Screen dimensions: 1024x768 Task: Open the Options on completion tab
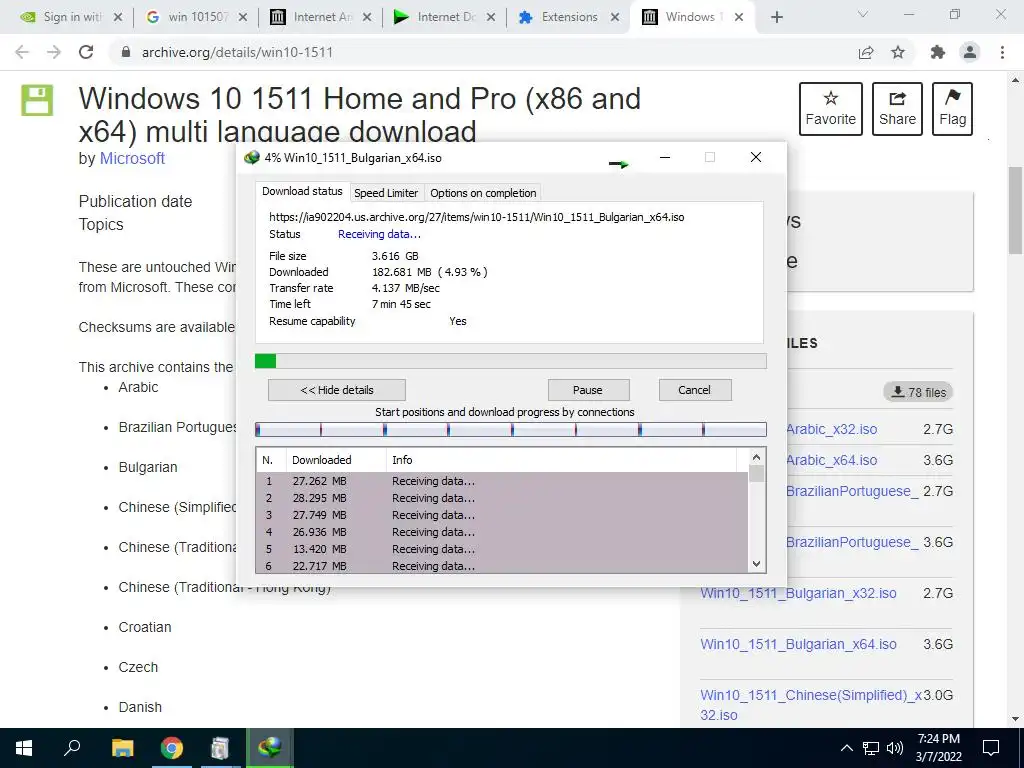[x=483, y=193]
